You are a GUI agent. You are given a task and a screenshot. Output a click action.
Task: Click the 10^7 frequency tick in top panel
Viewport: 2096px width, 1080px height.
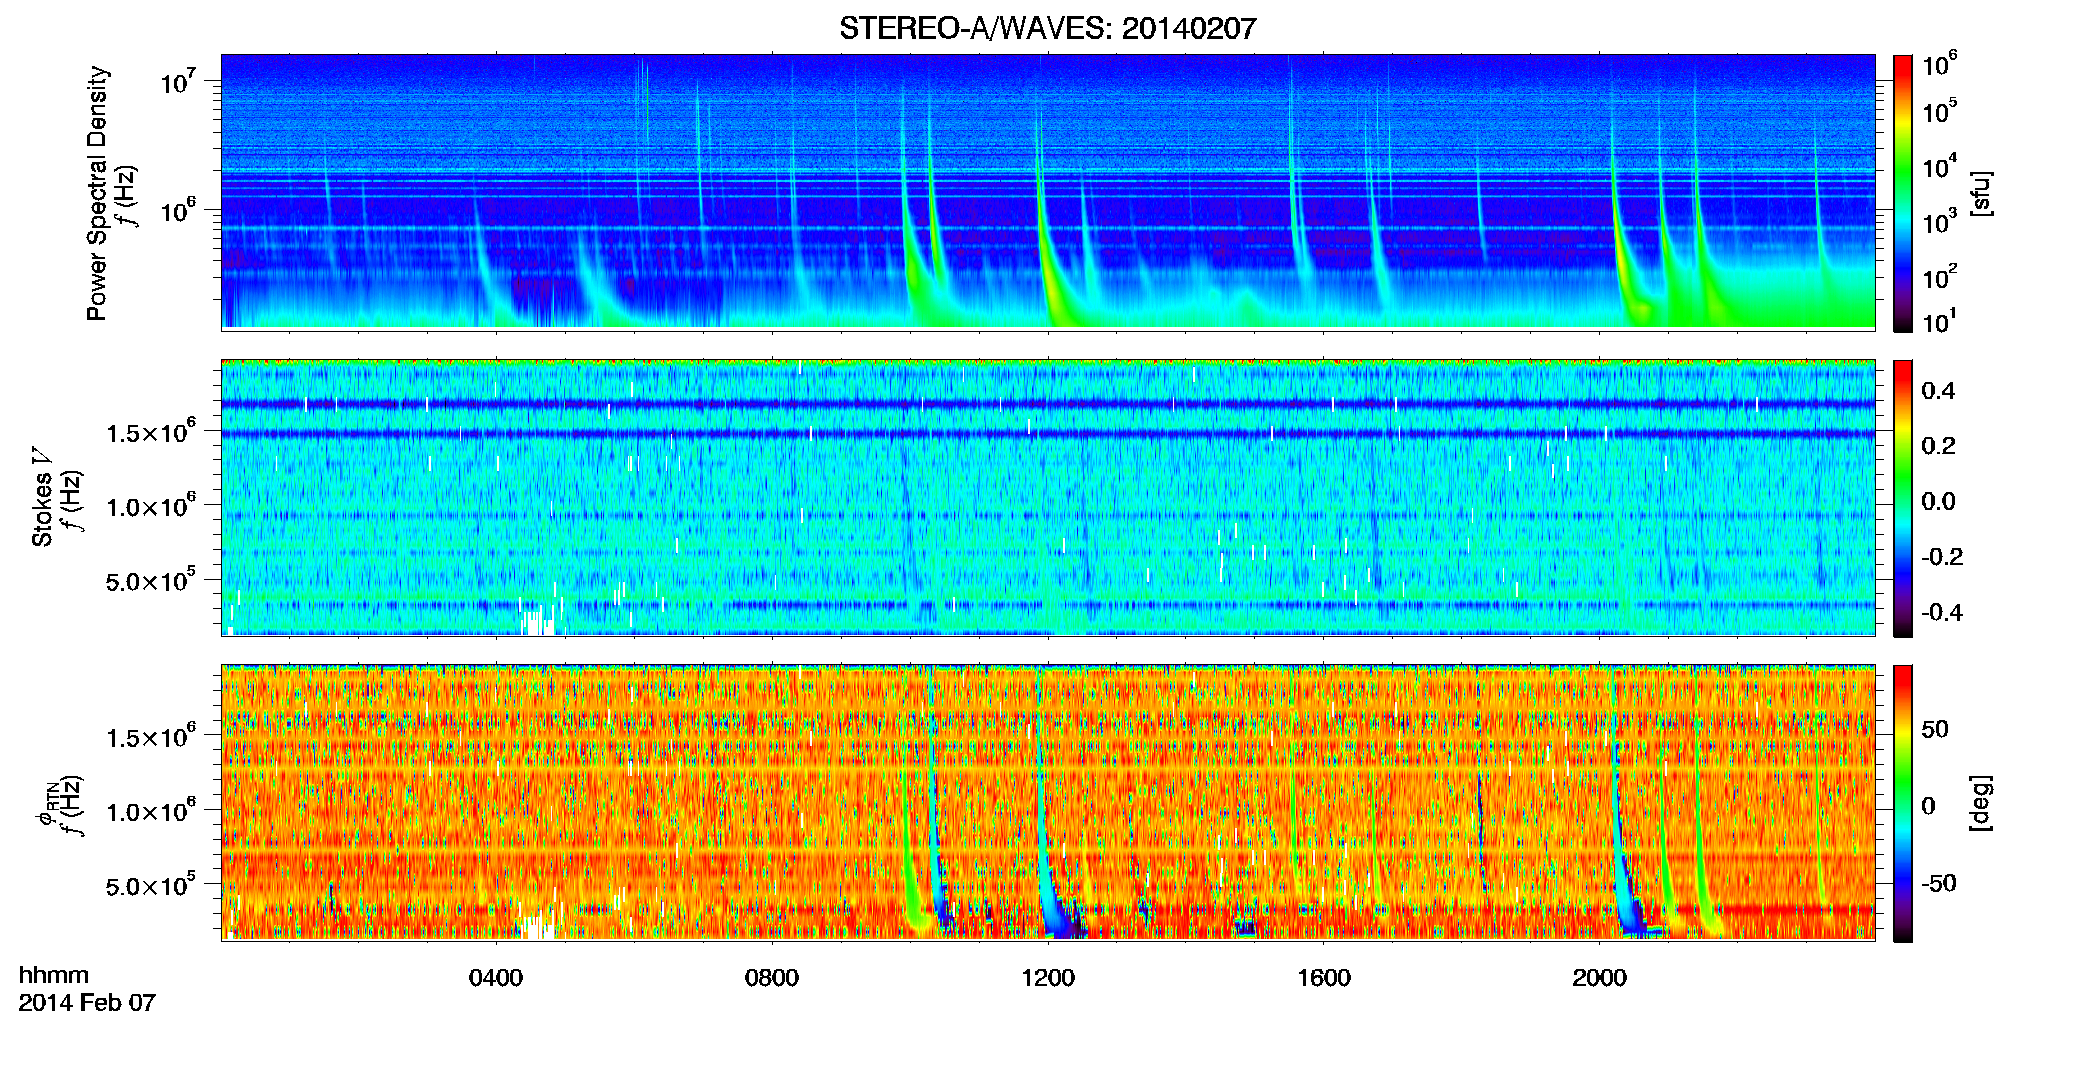178,81
